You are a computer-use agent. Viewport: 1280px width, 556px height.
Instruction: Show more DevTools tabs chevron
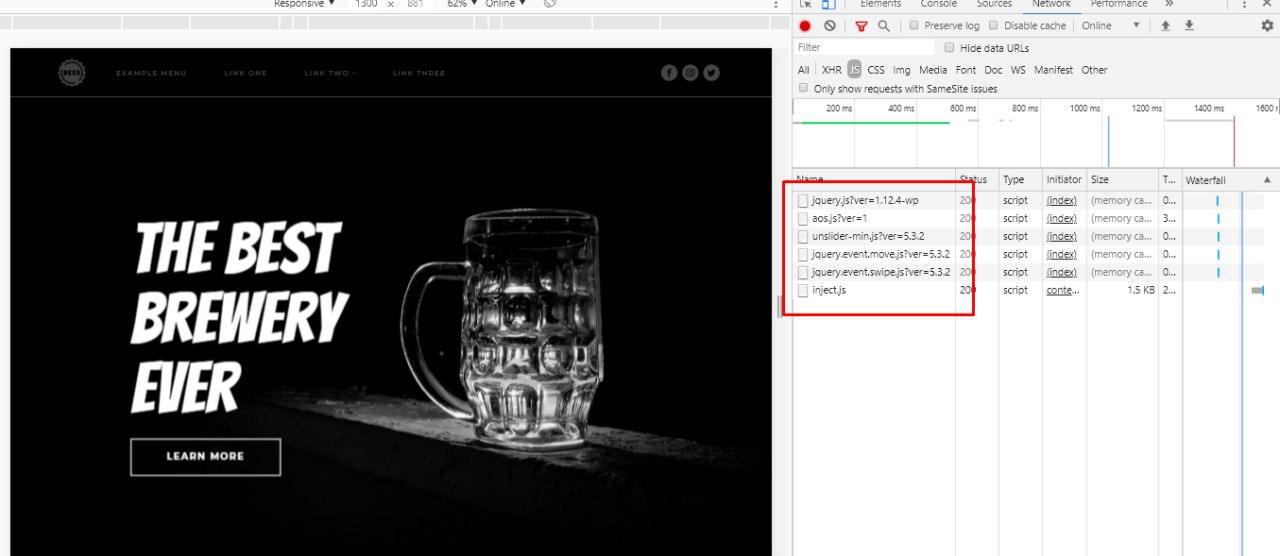1169,4
